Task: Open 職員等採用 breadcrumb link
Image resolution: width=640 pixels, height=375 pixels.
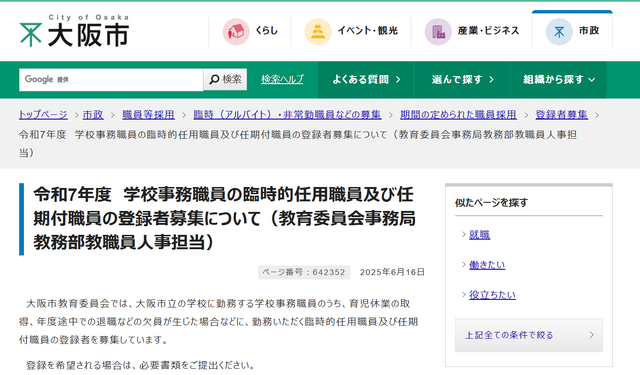Action: [x=149, y=115]
